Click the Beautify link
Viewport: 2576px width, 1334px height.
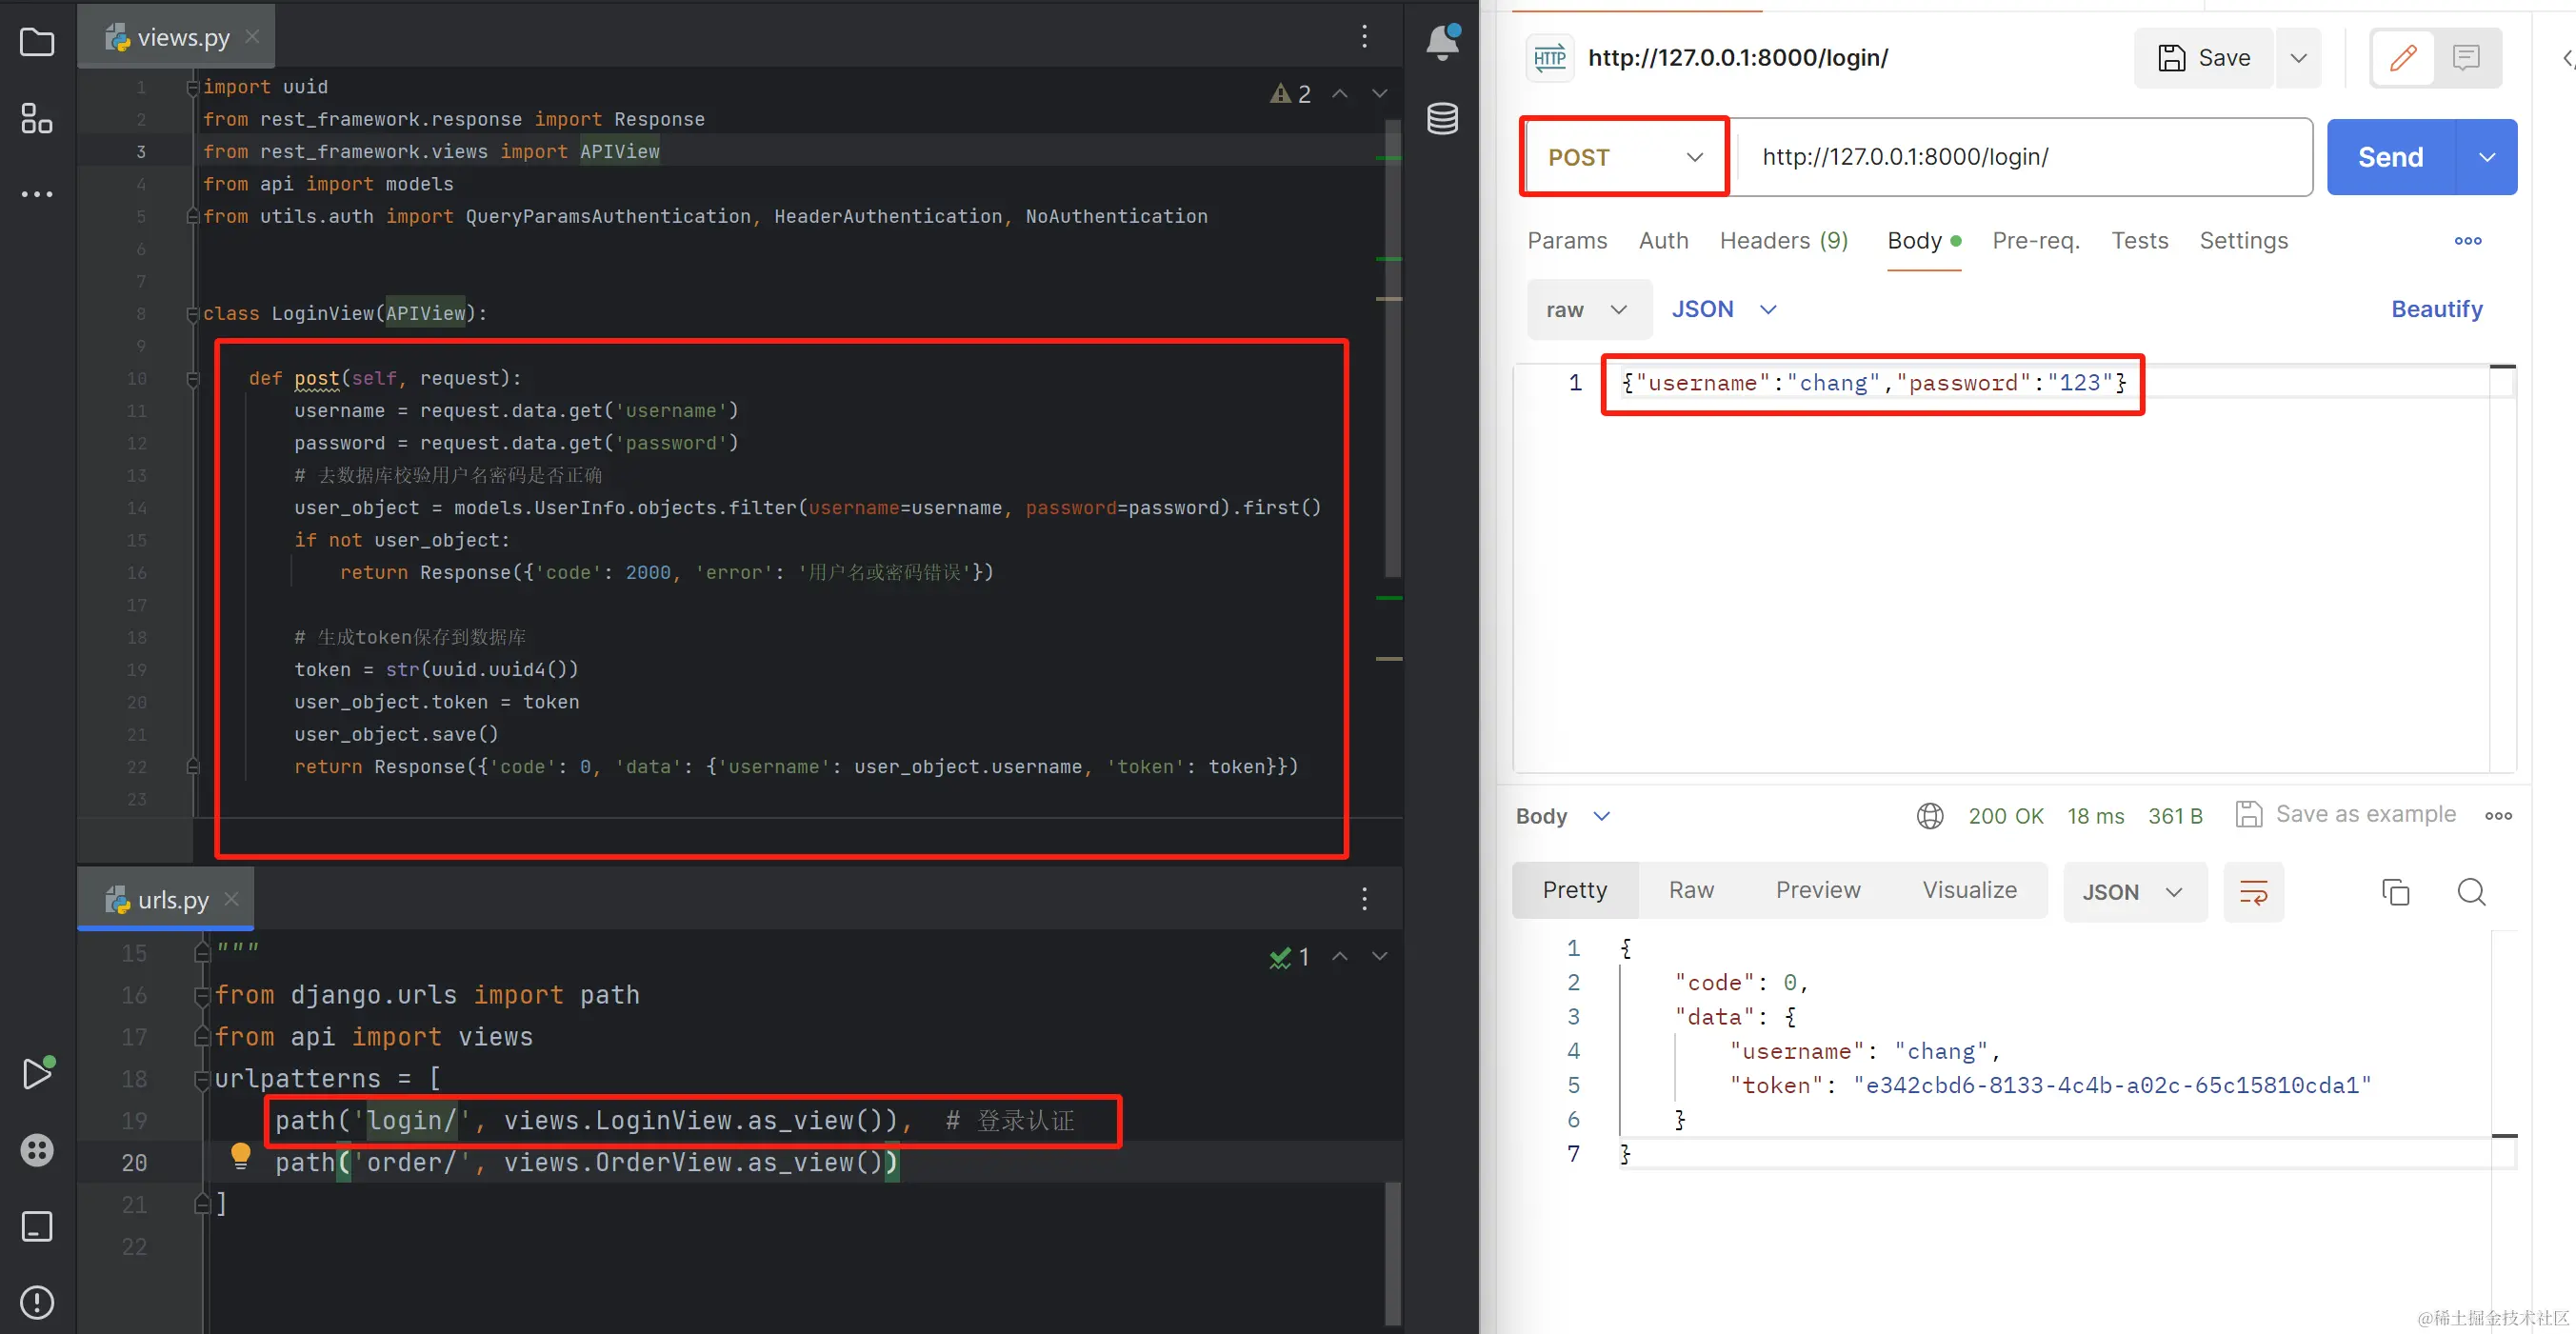click(x=2436, y=310)
